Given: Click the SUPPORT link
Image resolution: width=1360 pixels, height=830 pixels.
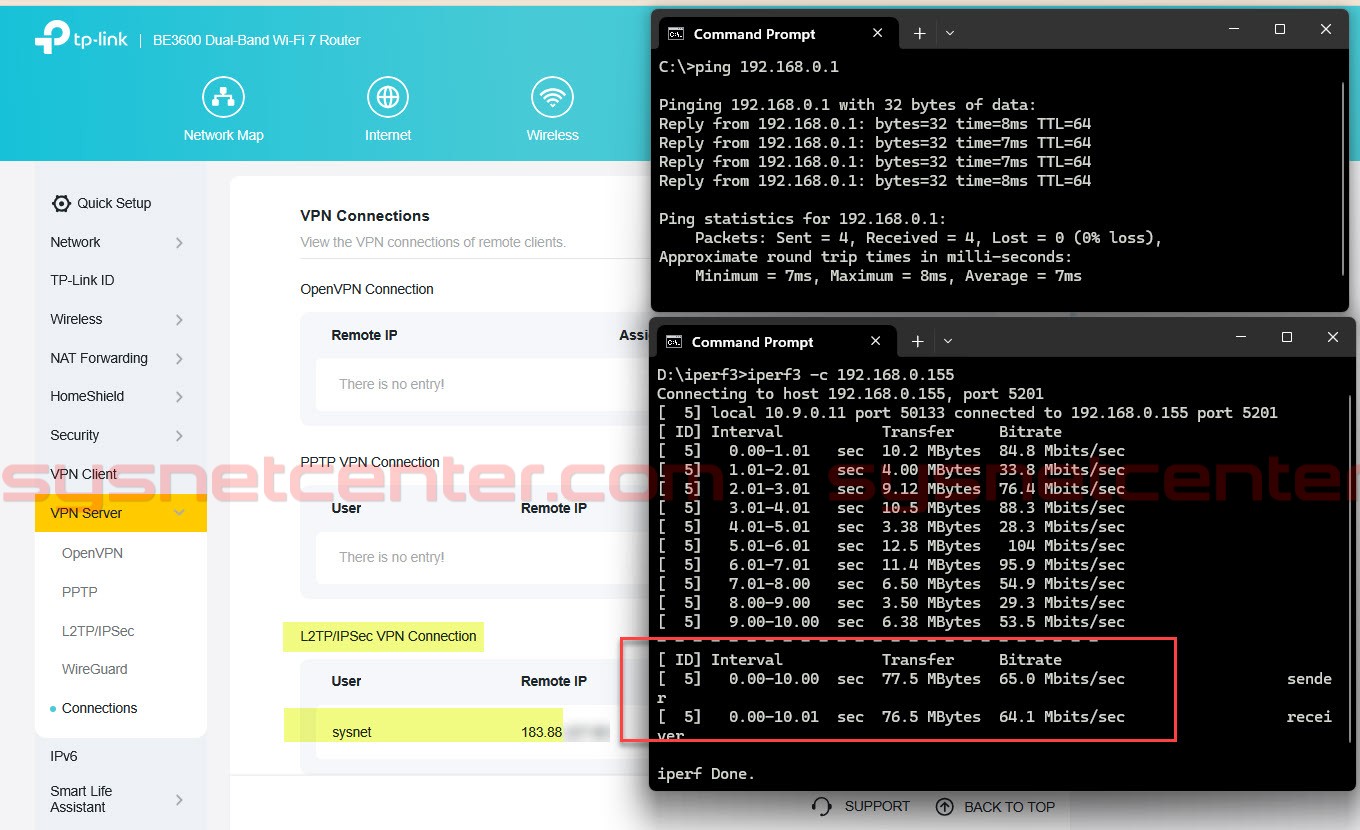Looking at the screenshot, I should [877, 806].
